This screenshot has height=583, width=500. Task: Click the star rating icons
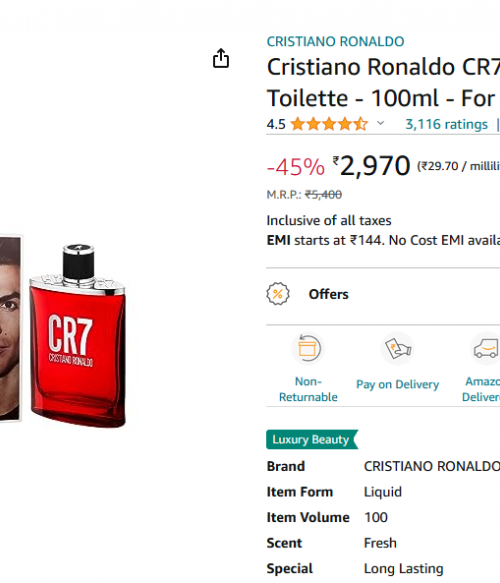(x=329, y=124)
